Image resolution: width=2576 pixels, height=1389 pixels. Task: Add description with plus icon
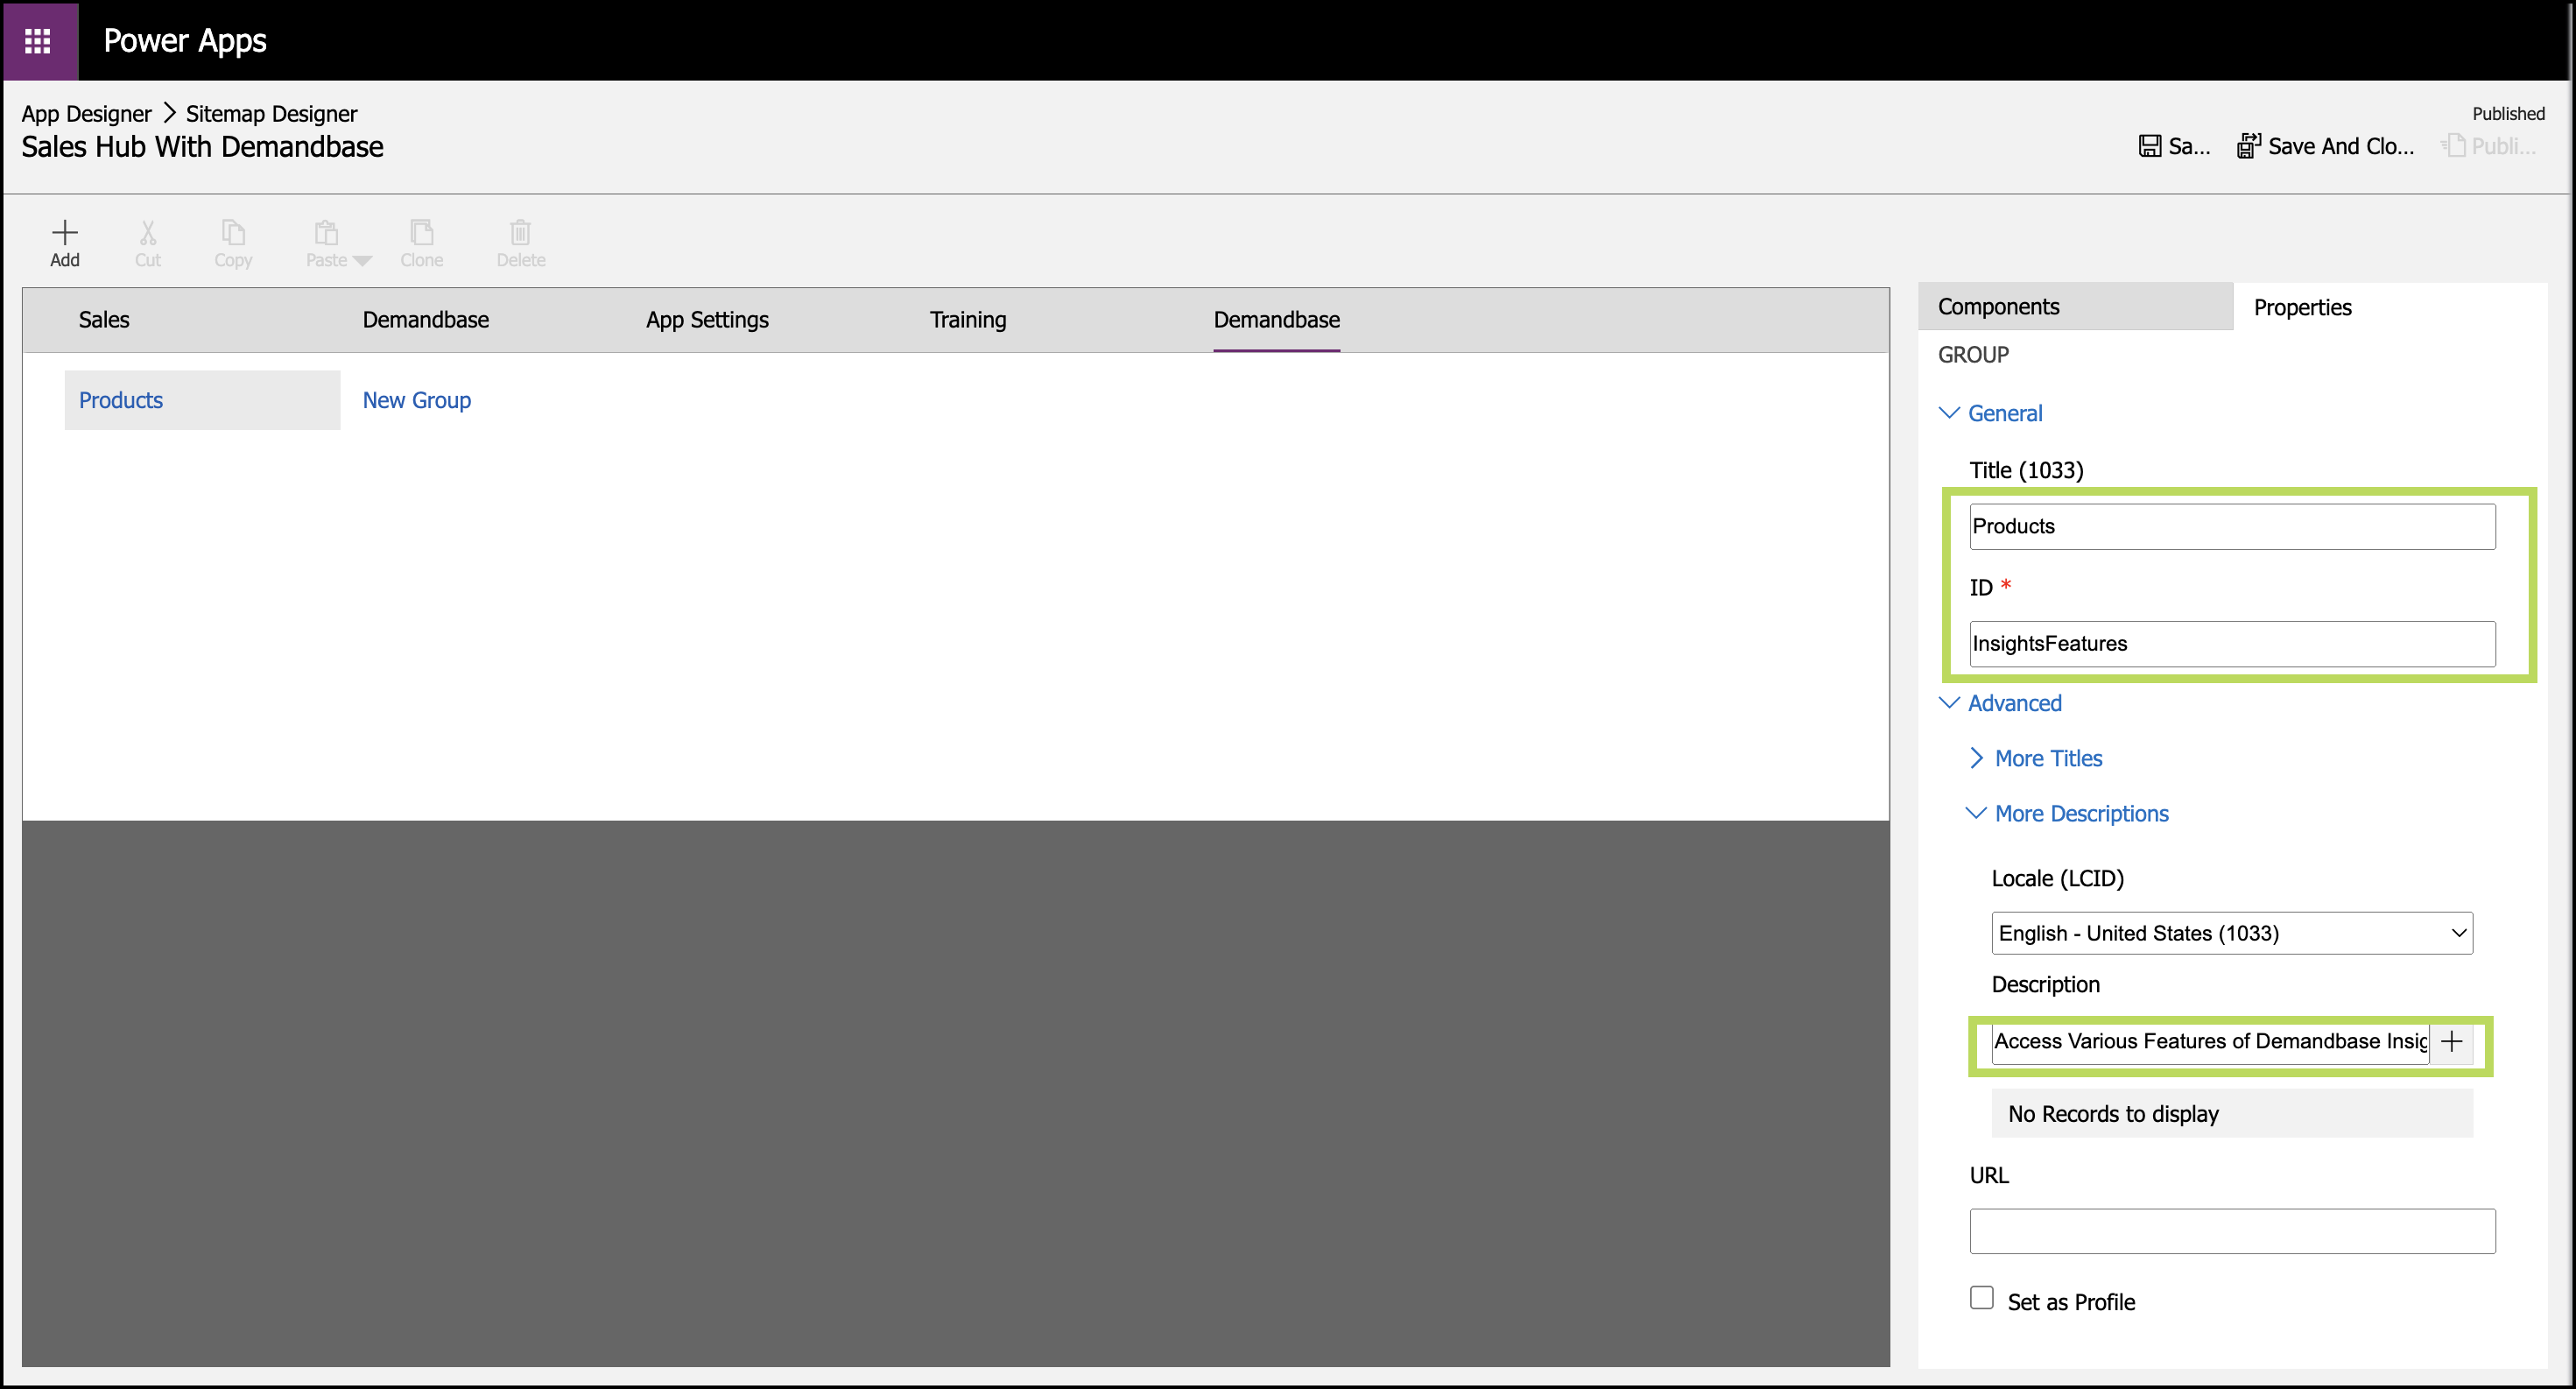[2451, 1042]
